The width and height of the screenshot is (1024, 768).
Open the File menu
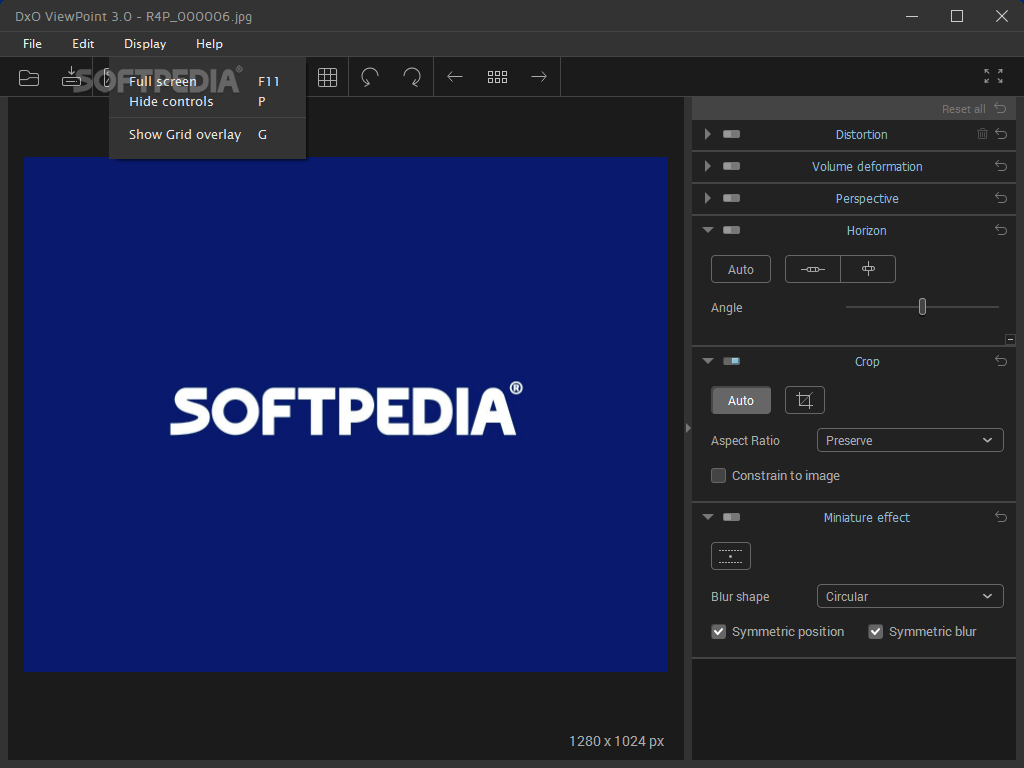point(32,44)
